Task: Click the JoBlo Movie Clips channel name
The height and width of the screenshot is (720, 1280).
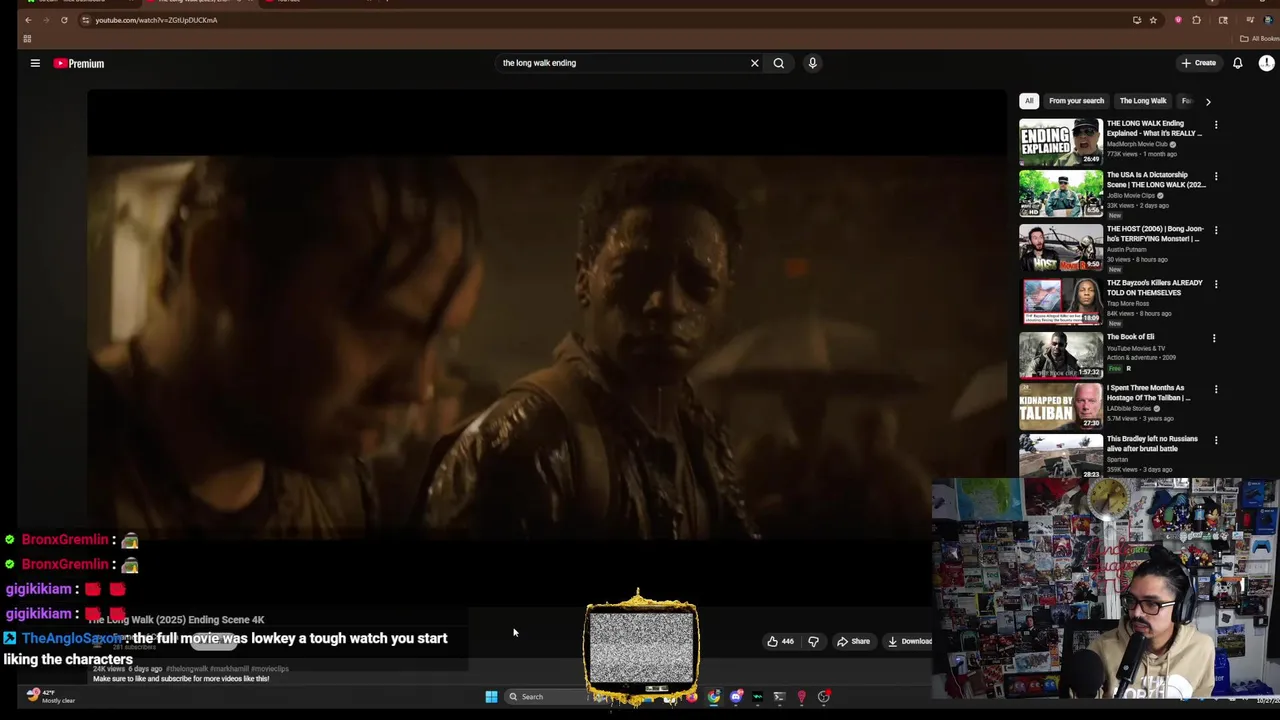Action: click(x=1131, y=195)
